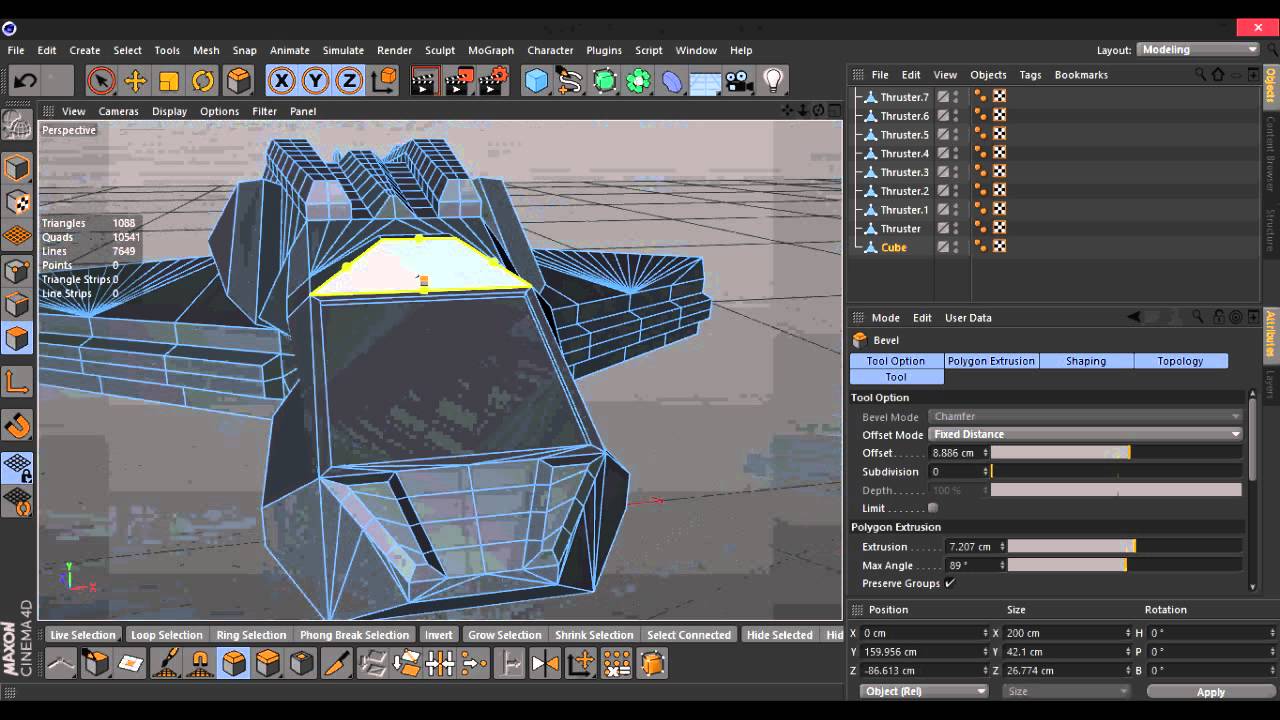Open object manager Tags menu
Viewport: 1280px width, 720px height.
point(1030,75)
